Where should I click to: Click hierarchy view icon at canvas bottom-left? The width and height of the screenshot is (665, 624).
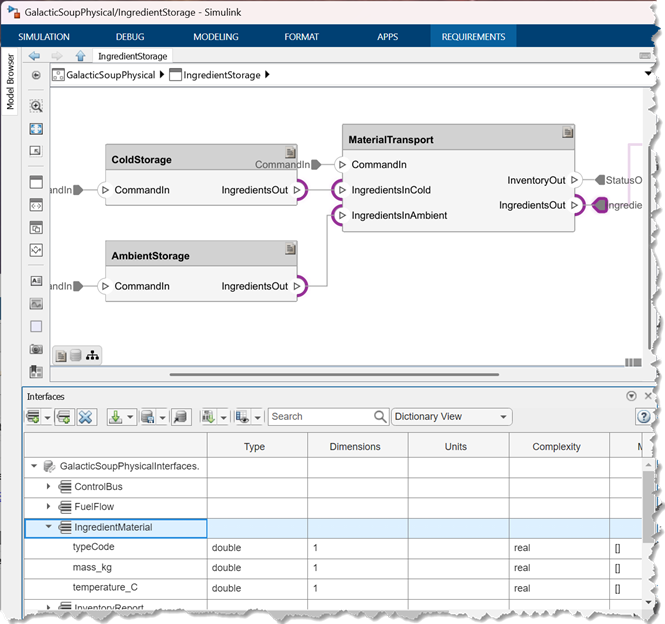click(92, 355)
